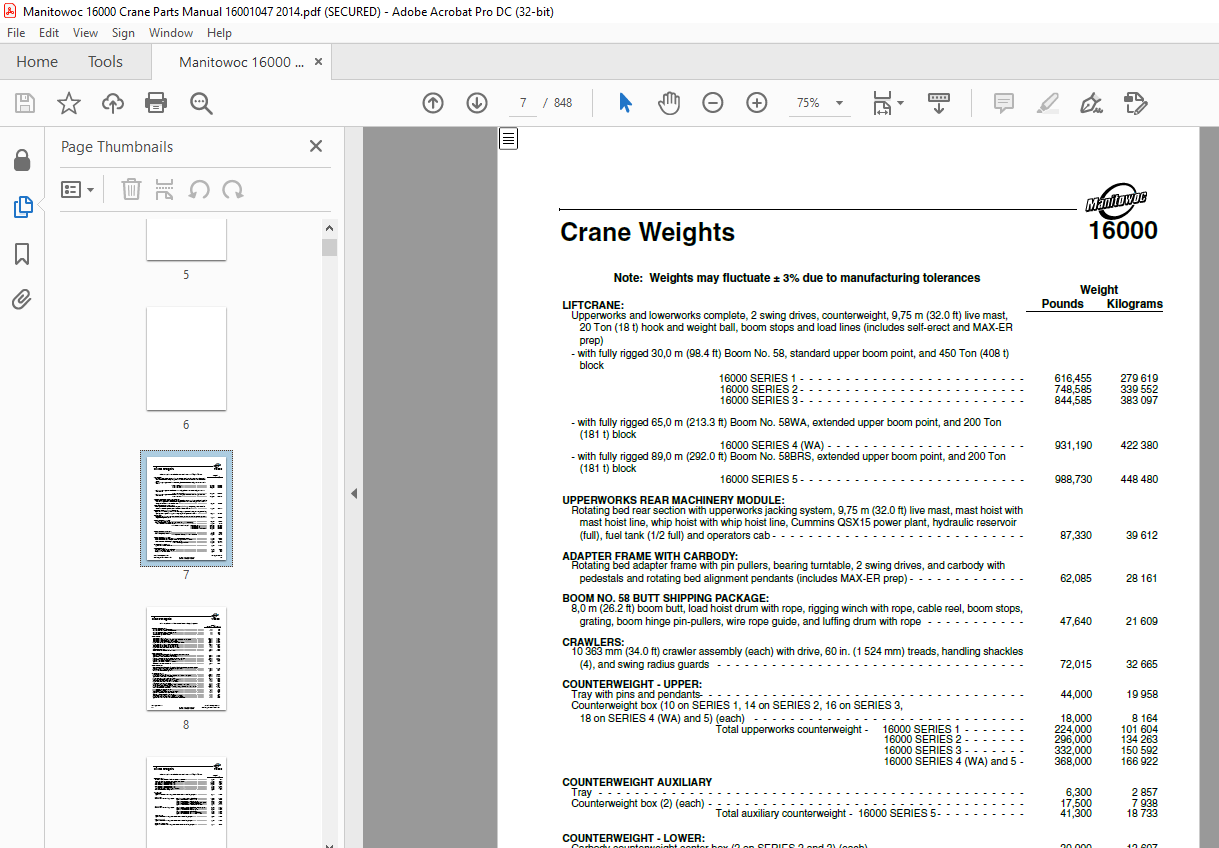Click the 616,455 pounds value
Viewport: 1219px width, 848px height.
pos(1073,378)
